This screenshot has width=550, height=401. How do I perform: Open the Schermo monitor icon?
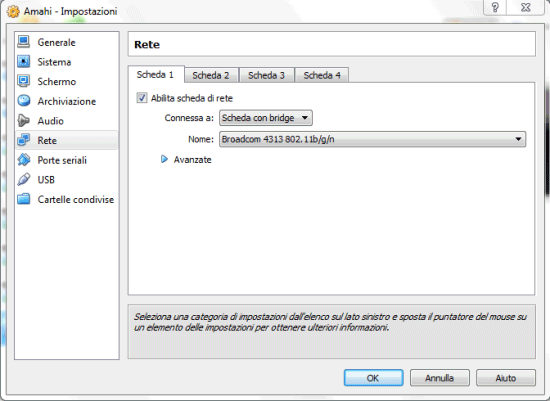(x=24, y=81)
